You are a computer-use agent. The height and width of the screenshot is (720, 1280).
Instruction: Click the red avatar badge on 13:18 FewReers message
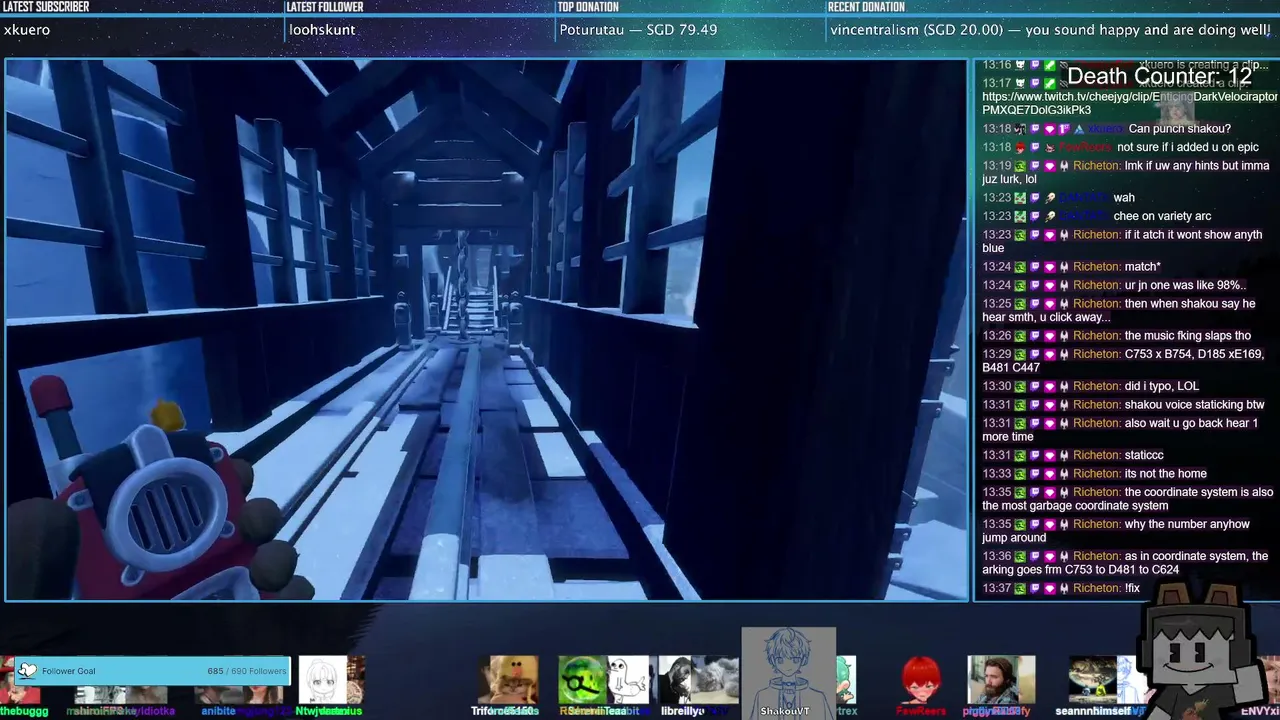pyautogui.click(x=1020, y=148)
